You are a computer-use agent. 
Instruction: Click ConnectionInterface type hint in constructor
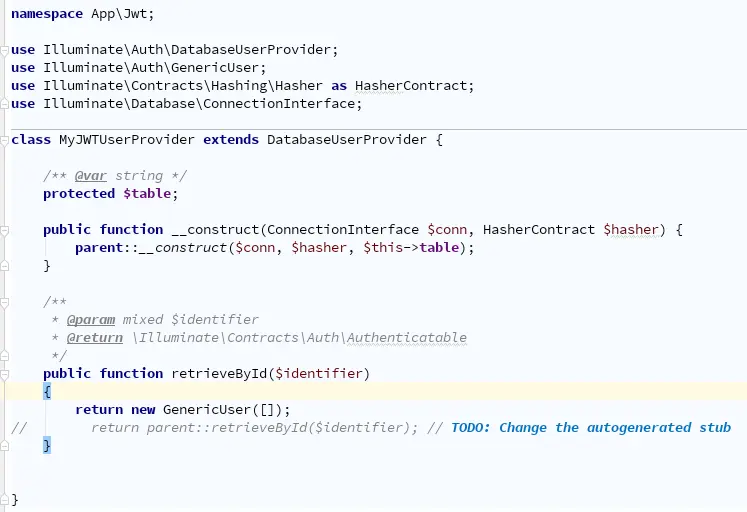point(342,229)
